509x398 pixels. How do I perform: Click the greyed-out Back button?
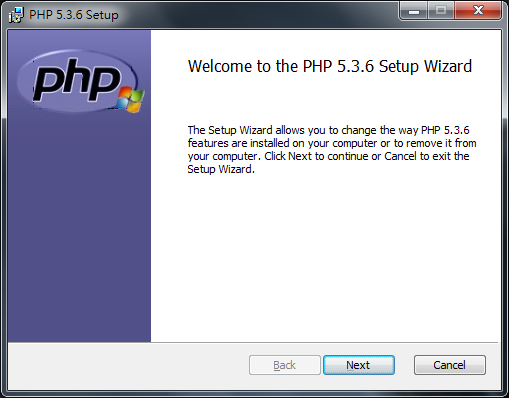click(x=285, y=365)
